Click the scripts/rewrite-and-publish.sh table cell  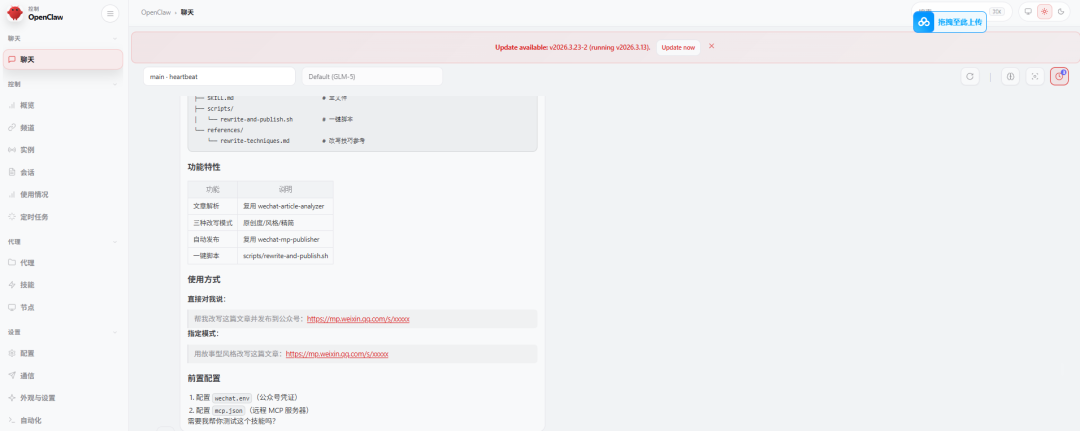click(x=285, y=256)
